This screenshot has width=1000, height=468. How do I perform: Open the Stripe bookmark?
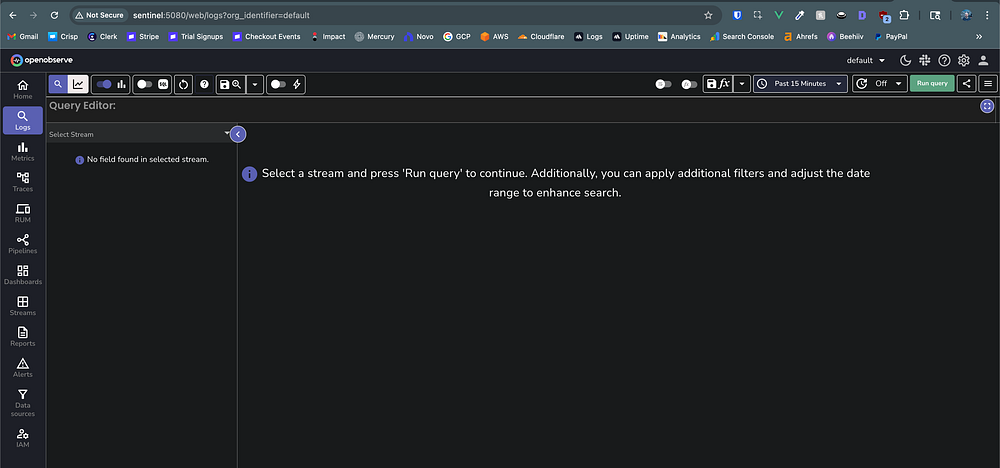[145, 36]
